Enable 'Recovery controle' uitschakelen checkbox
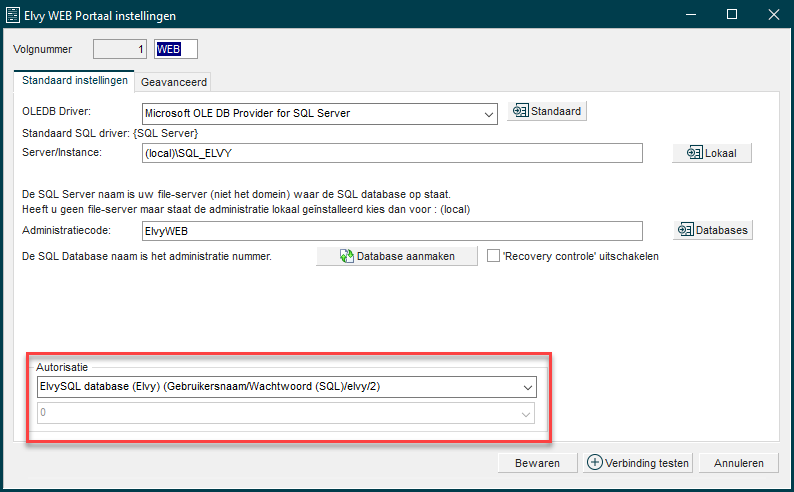The height and width of the screenshot is (492, 794). 493,256
